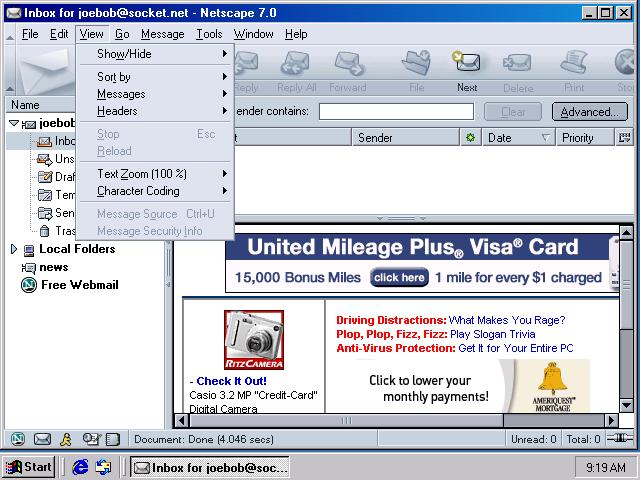Select the Drafts folder
The image size is (640, 480).
click(x=56, y=177)
